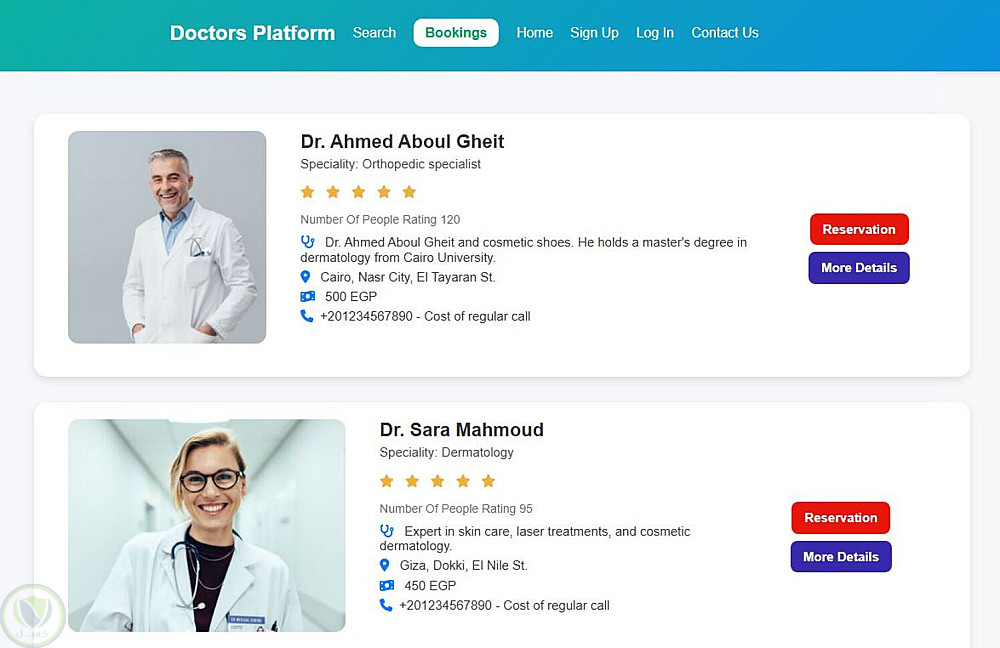Screen dimensions: 1000x648
Task: Click the location pin beside Cairo, Nasr City
Action: (x=306, y=277)
